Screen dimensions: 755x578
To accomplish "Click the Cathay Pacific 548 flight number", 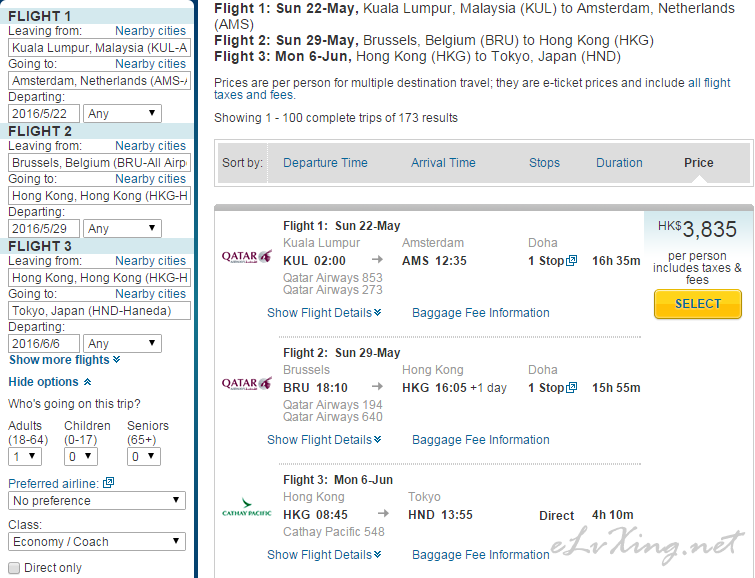I will tap(334, 532).
